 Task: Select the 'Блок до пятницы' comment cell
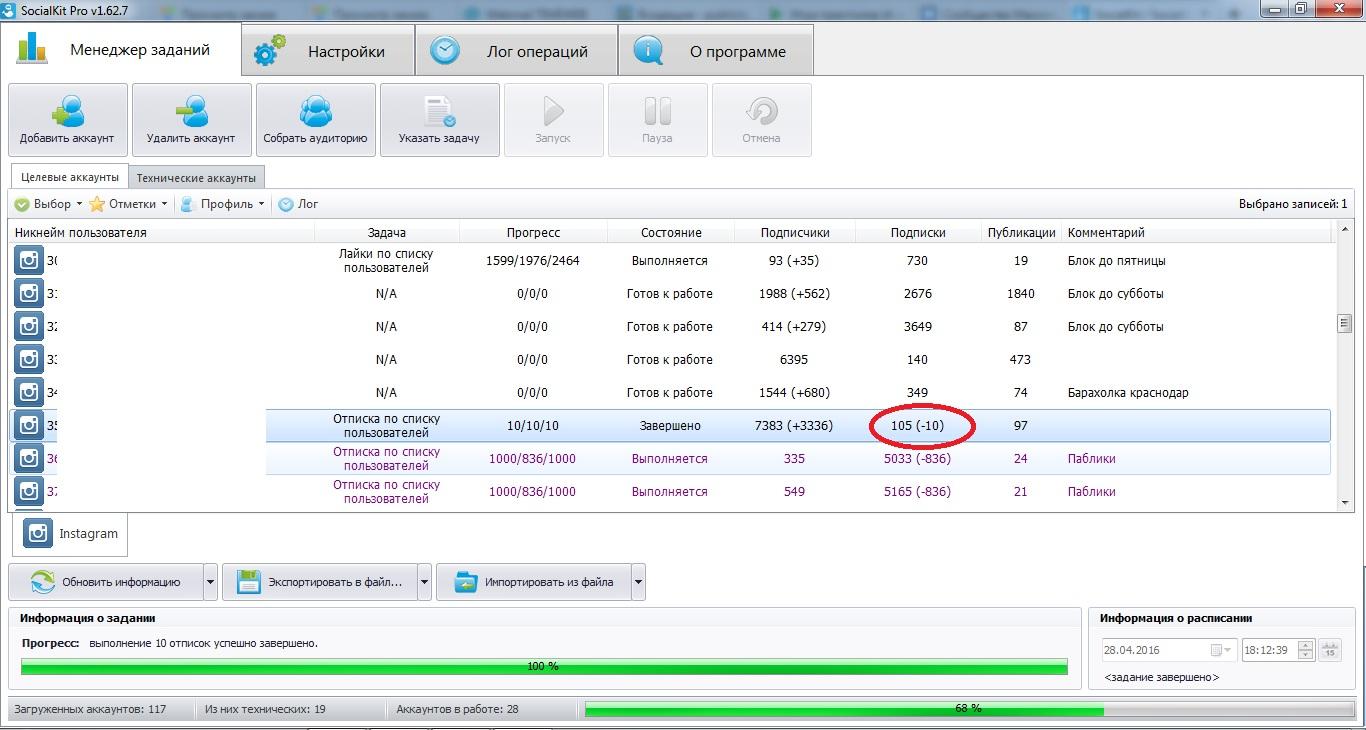pos(1197,261)
